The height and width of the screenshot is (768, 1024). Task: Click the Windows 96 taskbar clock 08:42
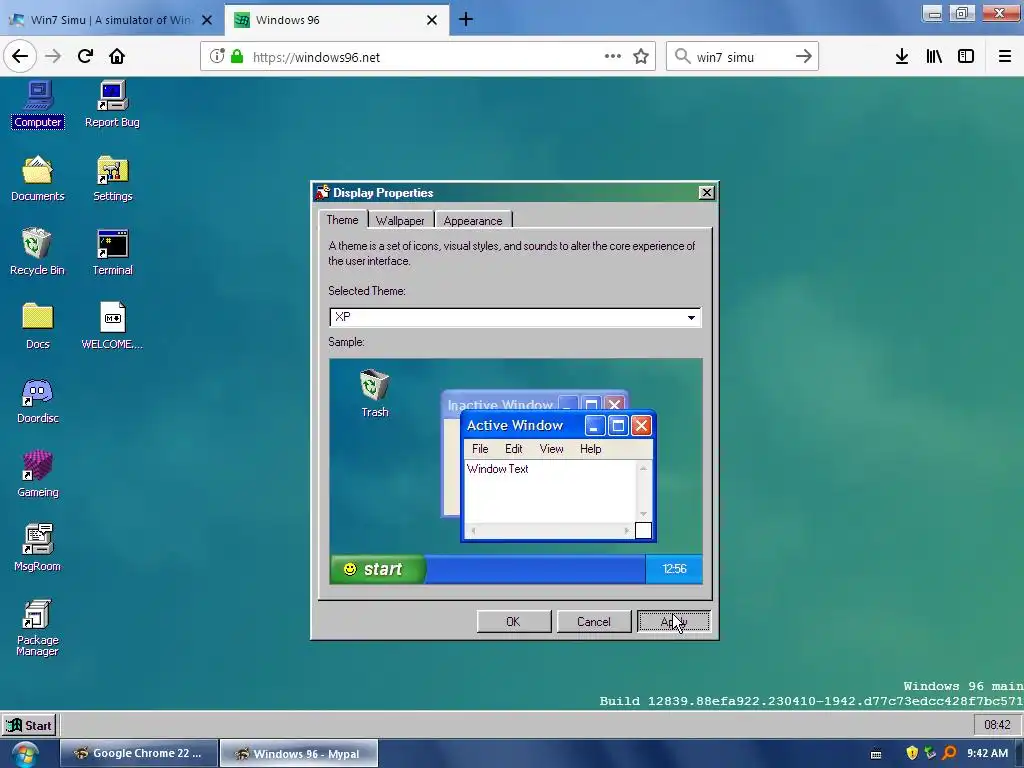997,725
